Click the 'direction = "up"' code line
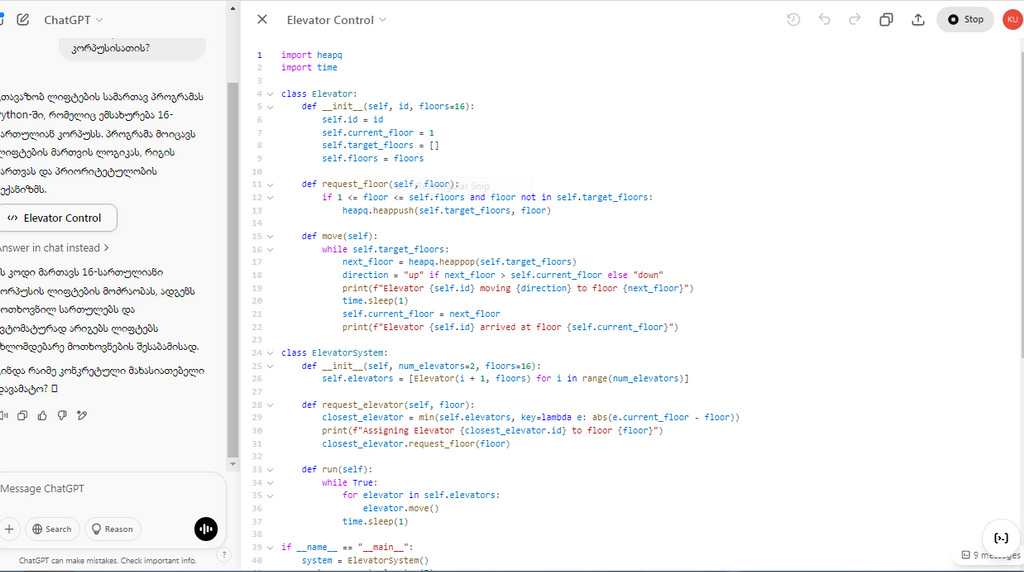Screen dimensions: 1024x572 click(x=503, y=275)
